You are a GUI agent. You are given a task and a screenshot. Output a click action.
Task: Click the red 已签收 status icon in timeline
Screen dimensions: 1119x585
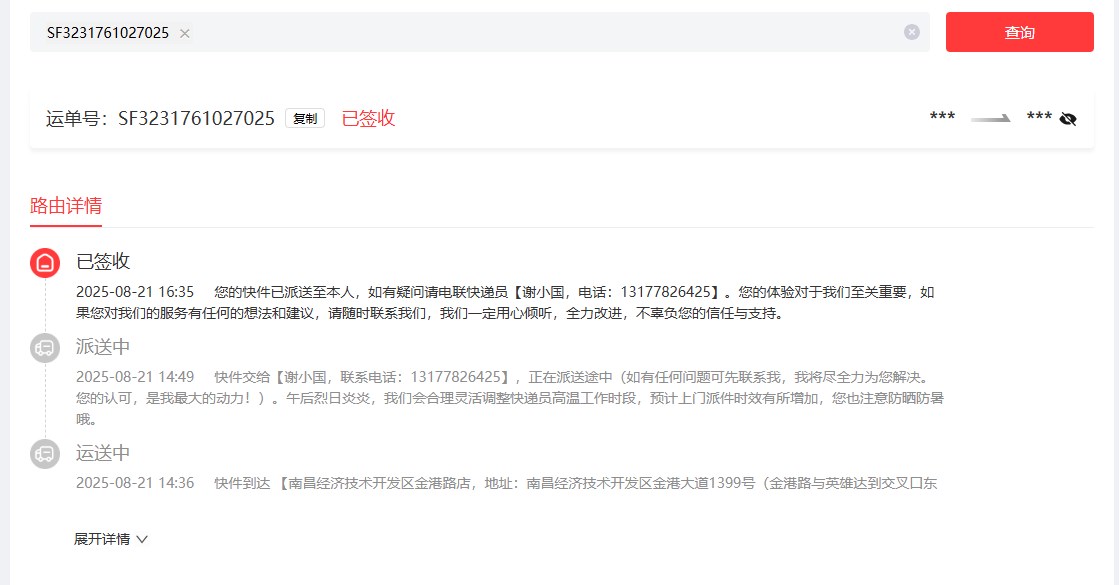[x=45, y=263]
